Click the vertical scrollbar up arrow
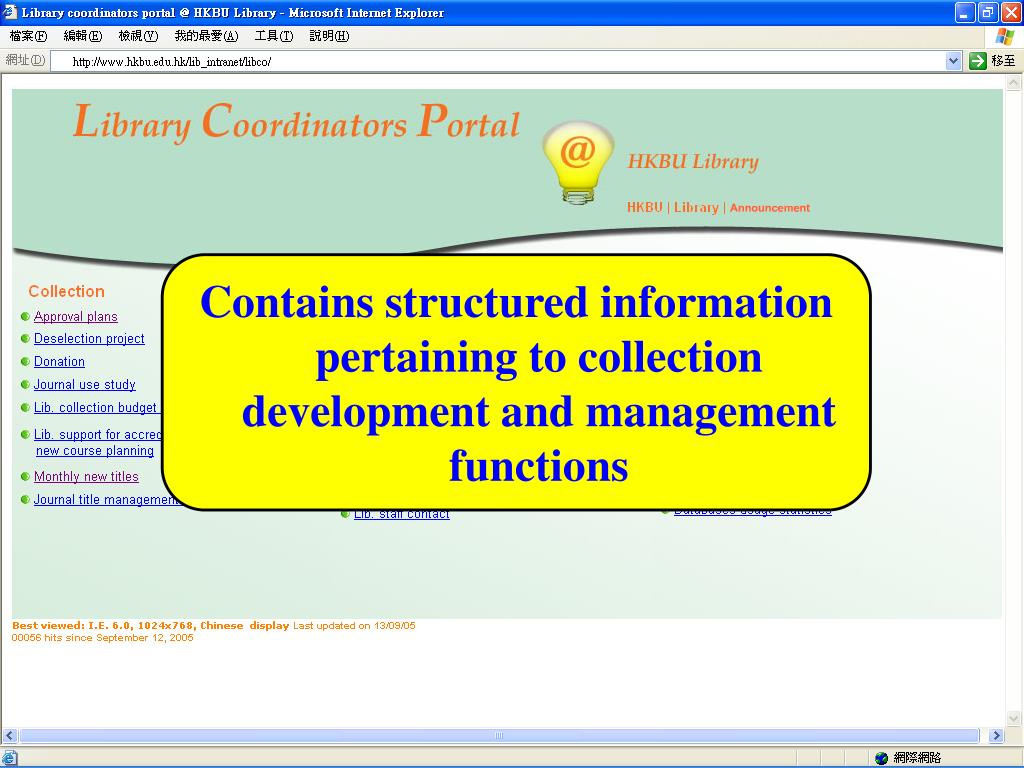The image size is (1024, 768). [1014, 83]
